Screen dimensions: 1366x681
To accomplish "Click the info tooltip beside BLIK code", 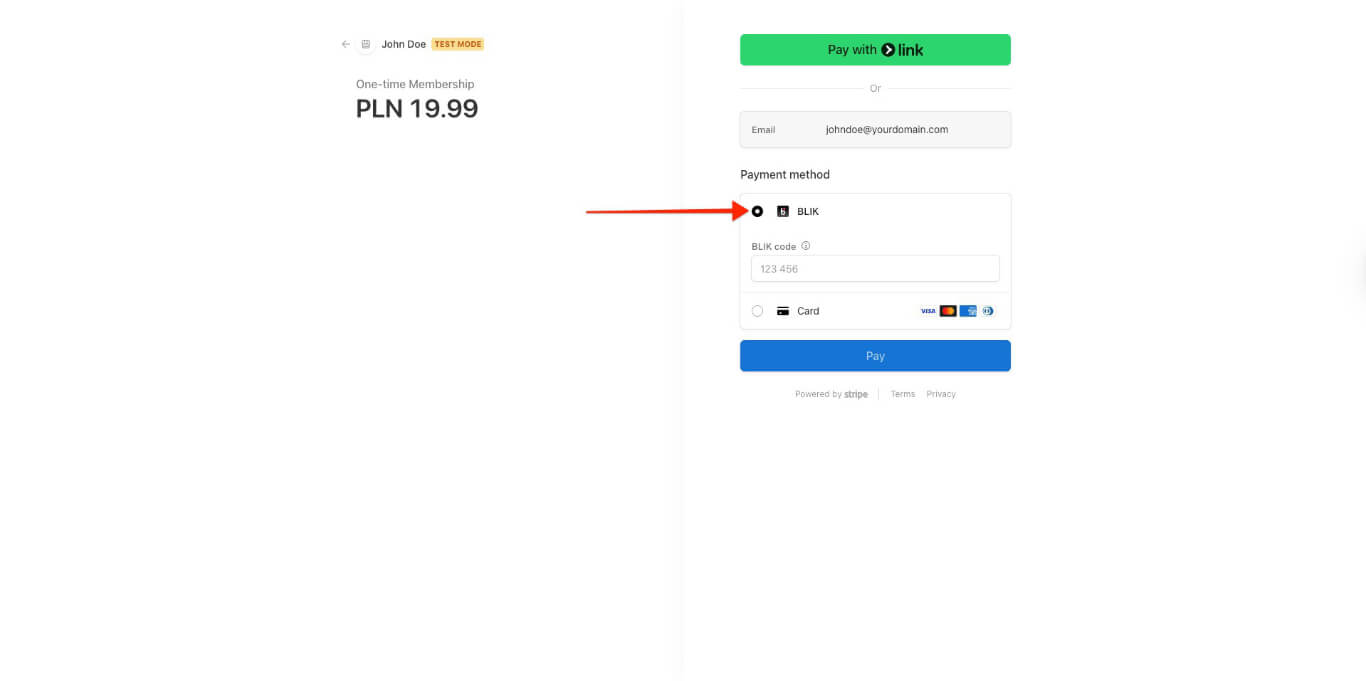I will pos(806,246).
